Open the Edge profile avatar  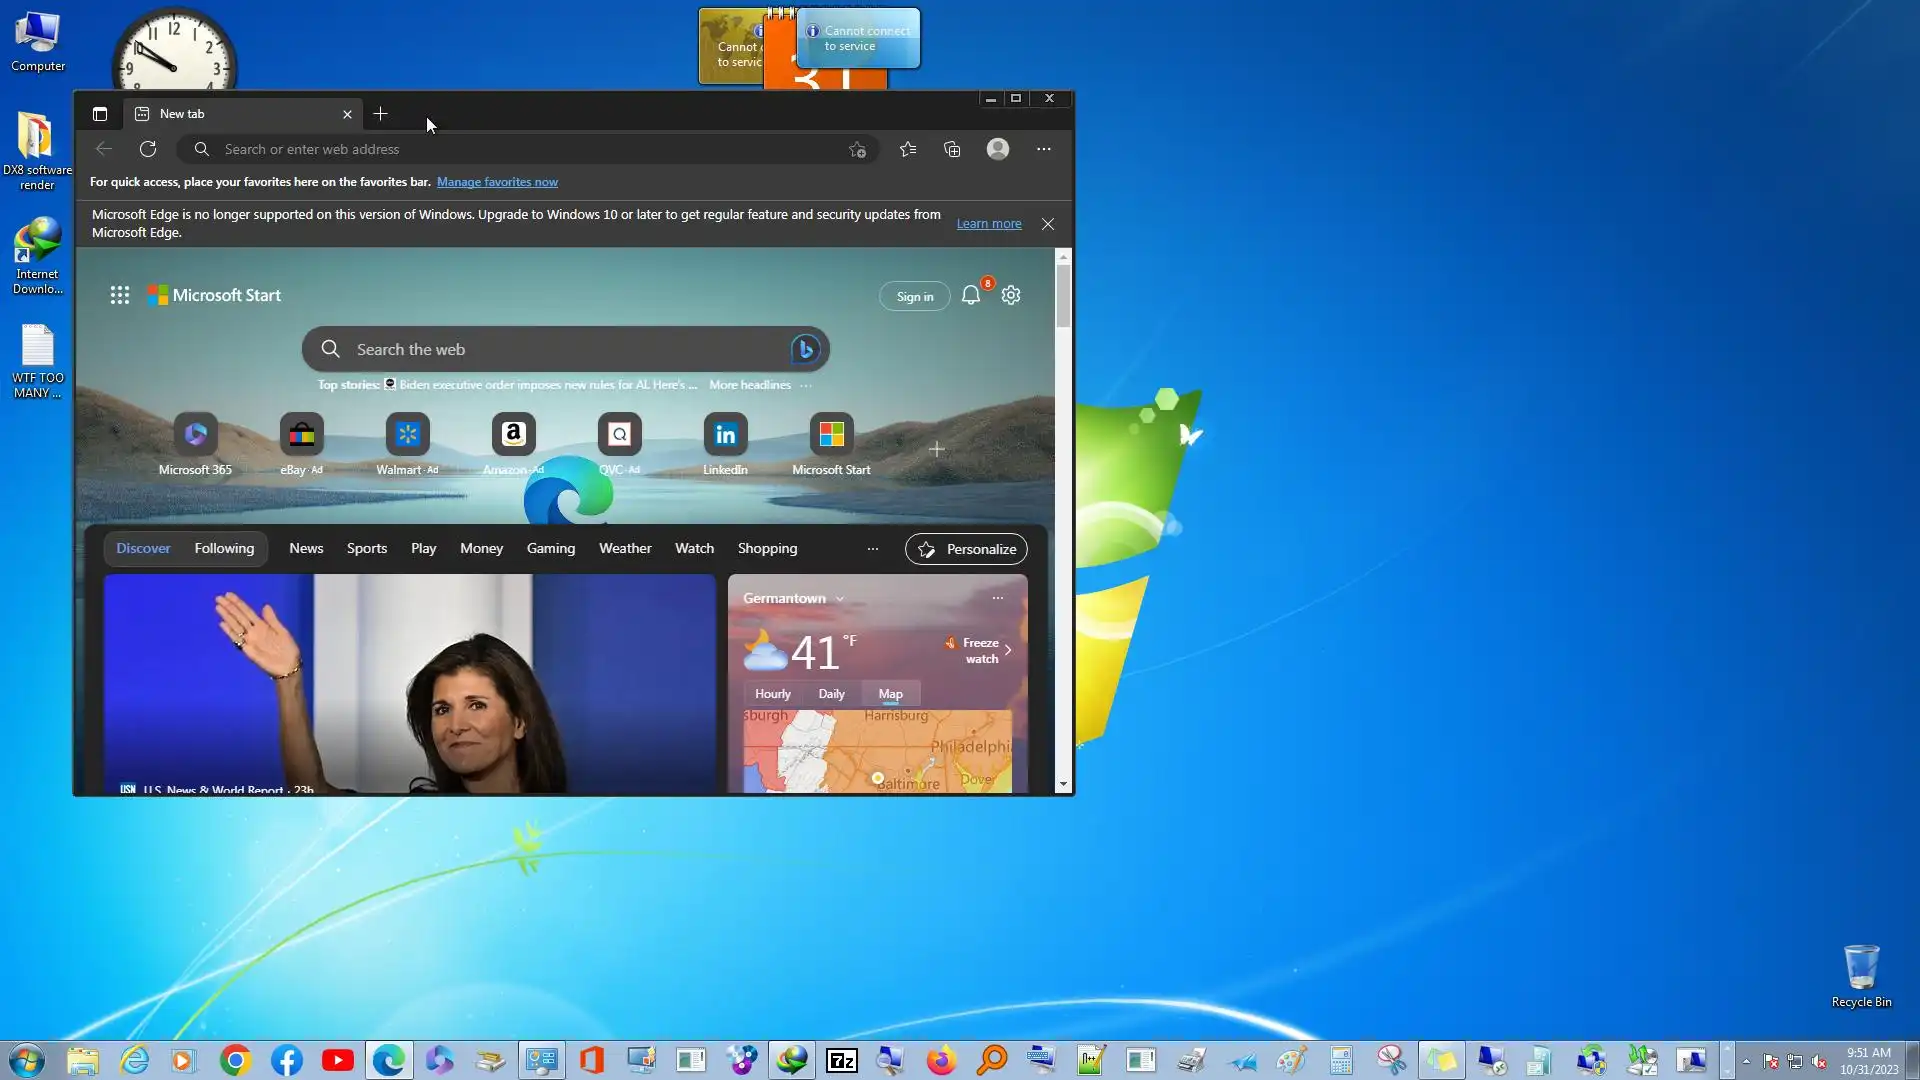click(x=997, y=149)
